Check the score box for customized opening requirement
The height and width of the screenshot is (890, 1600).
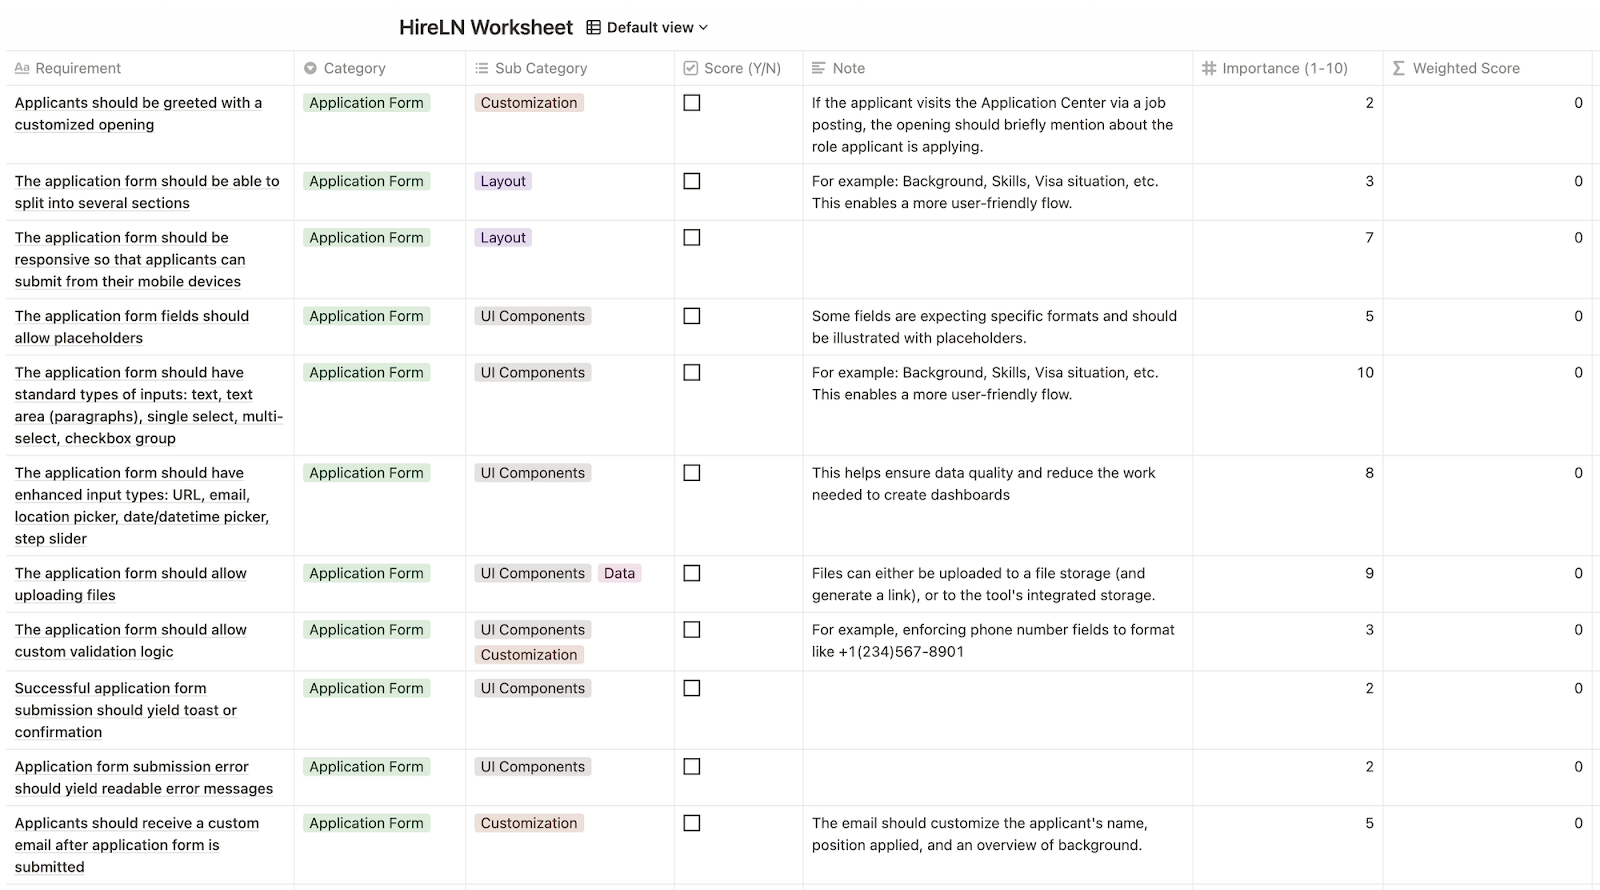tap(692, 103)
